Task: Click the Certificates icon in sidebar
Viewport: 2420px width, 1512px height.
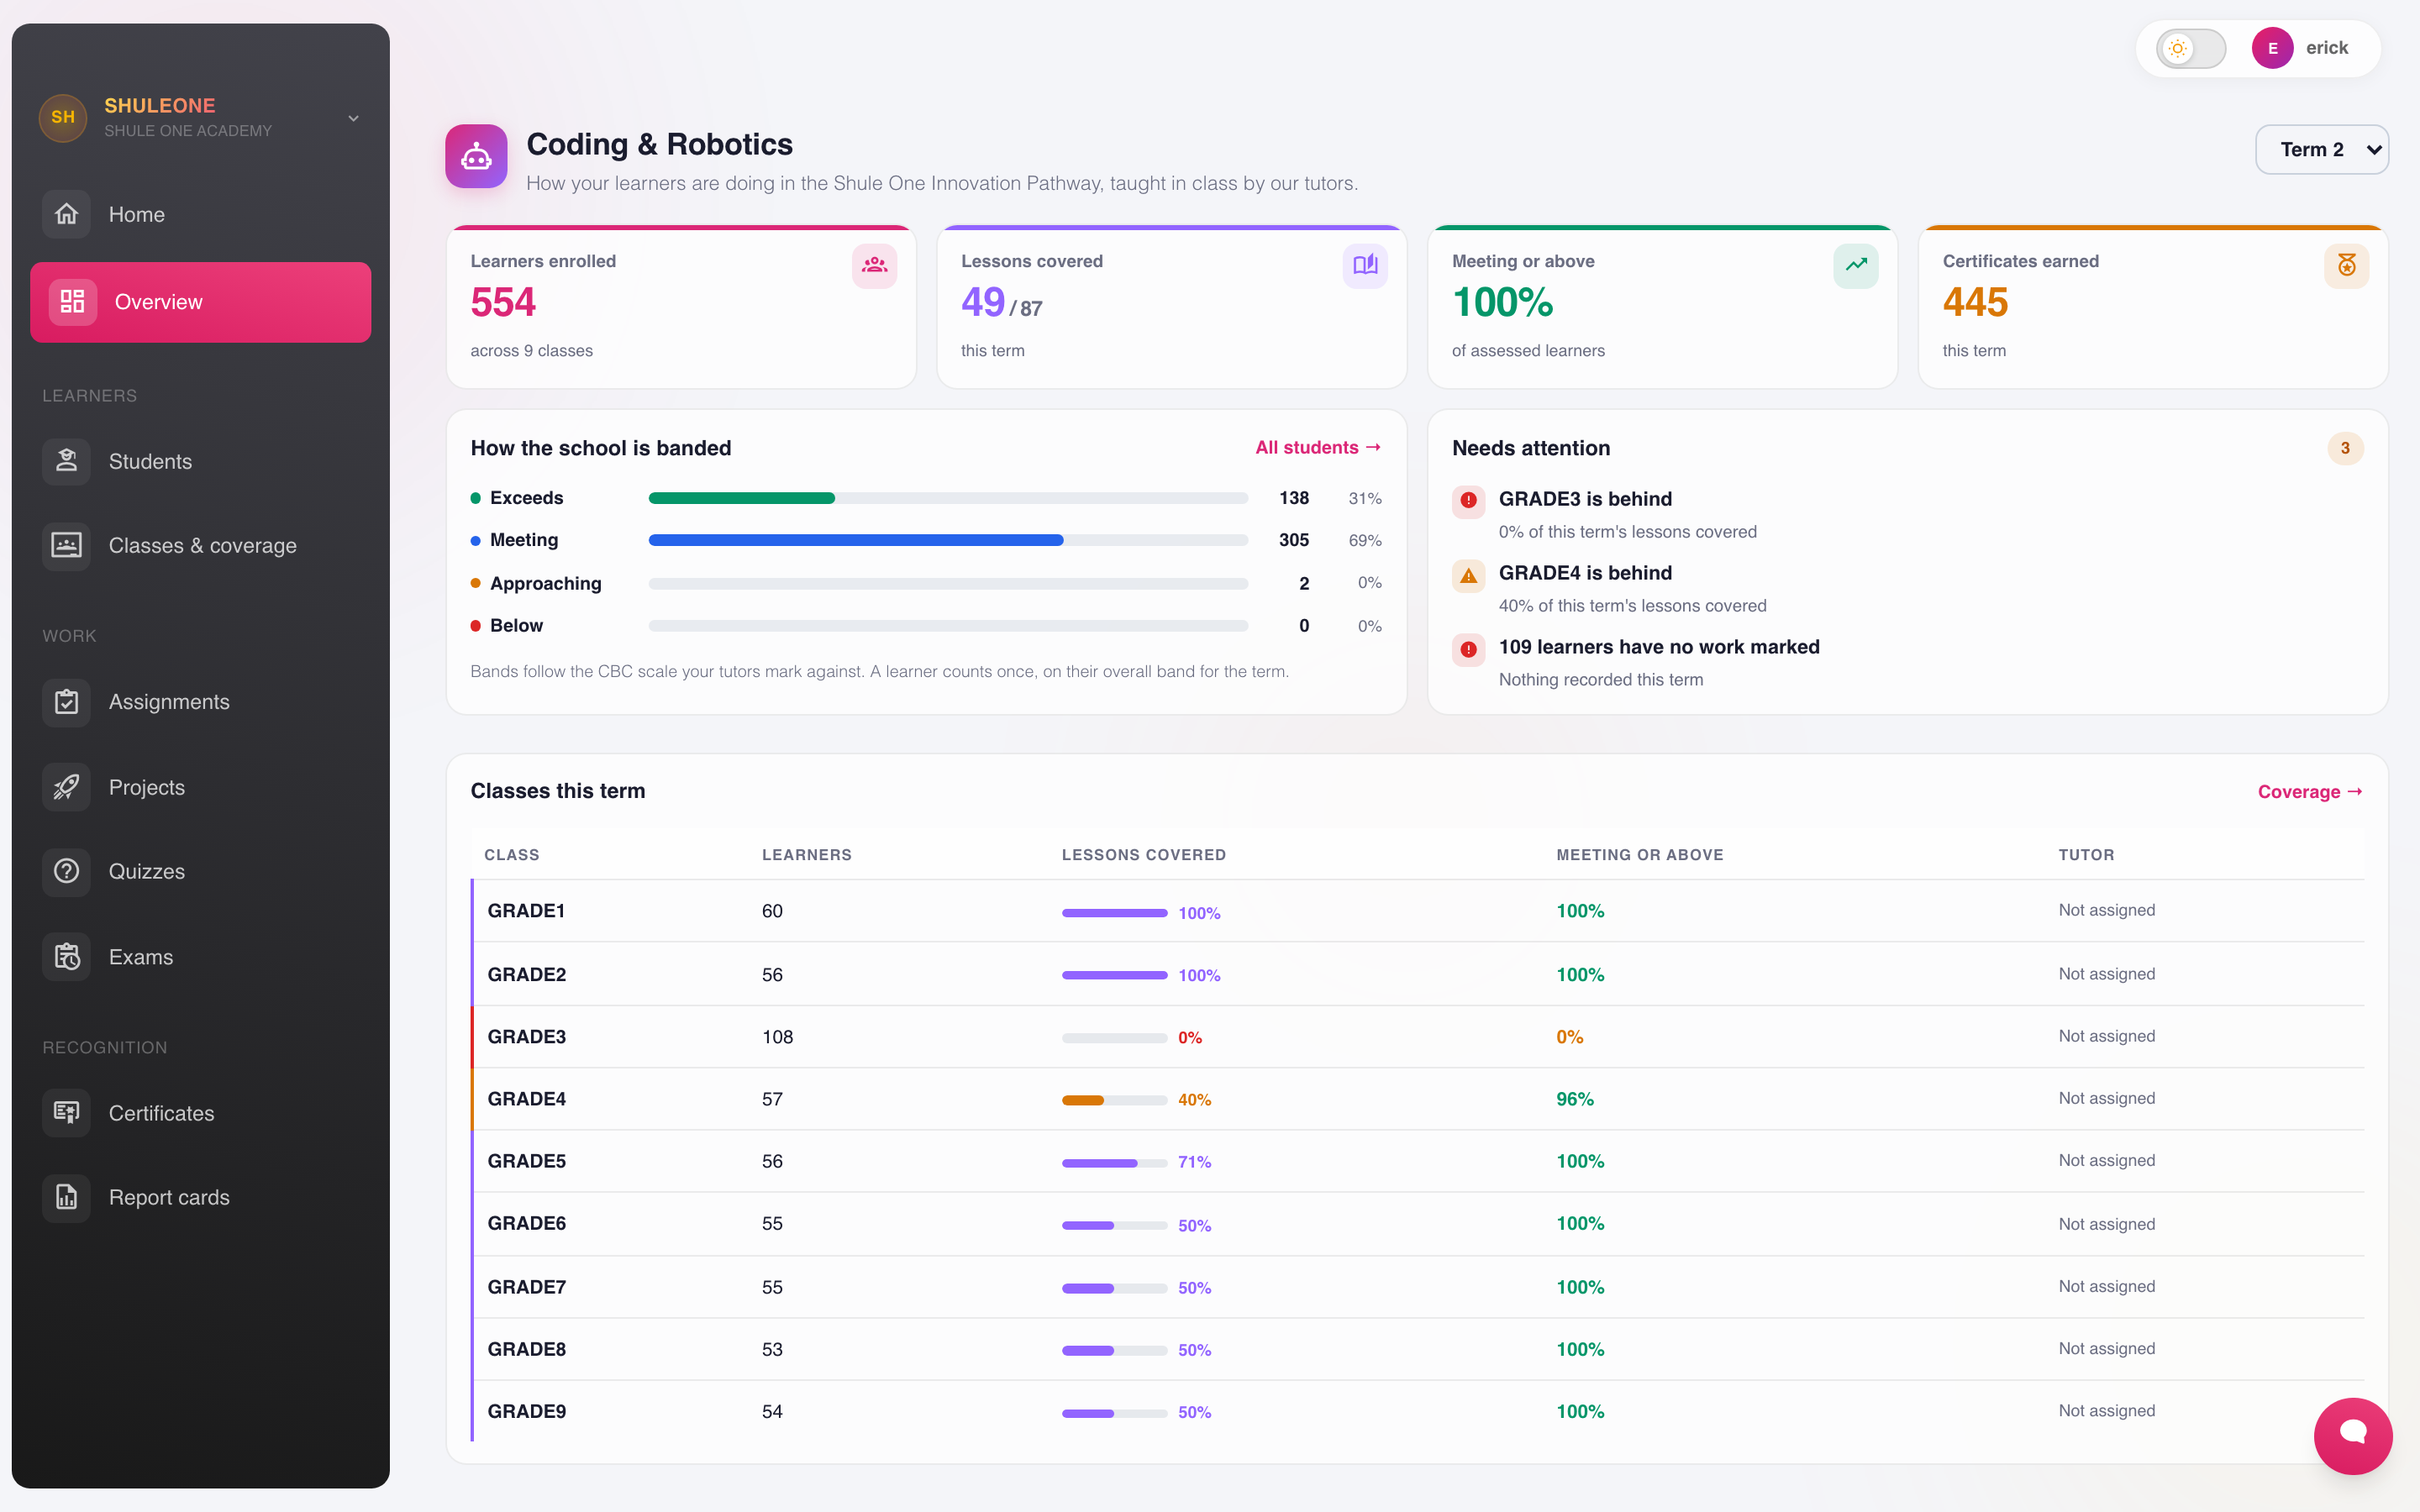Action: (66, 1113)
